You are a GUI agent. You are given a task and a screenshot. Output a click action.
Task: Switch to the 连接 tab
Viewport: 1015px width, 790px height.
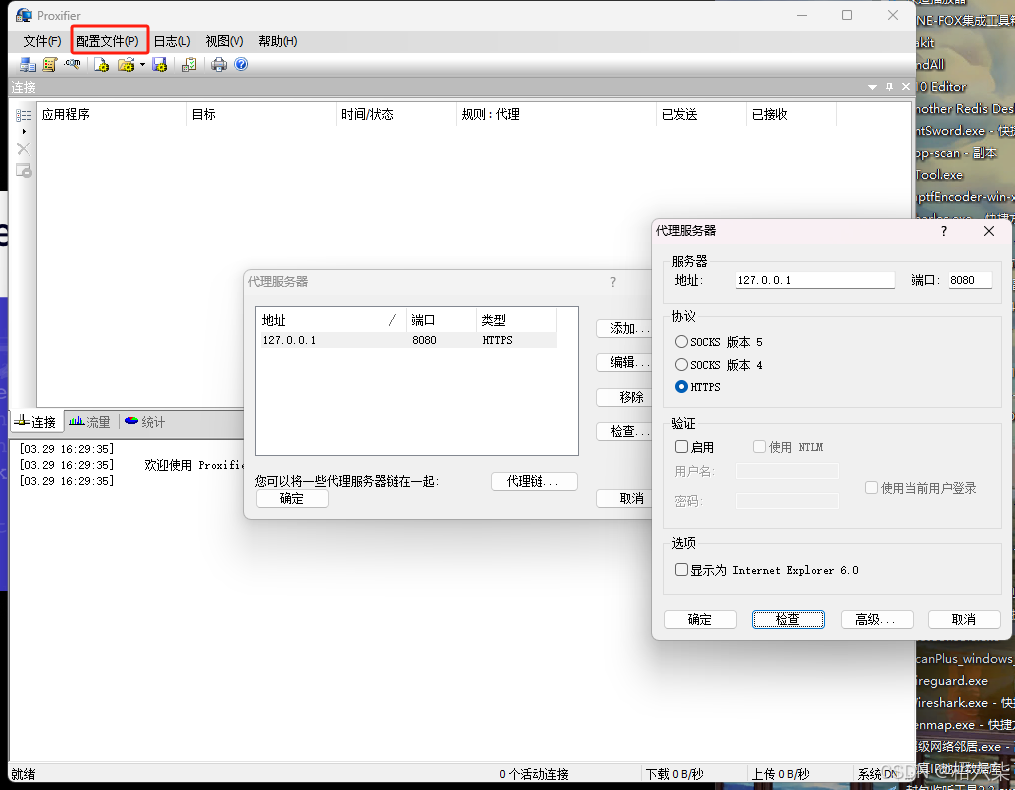[36, 422]
